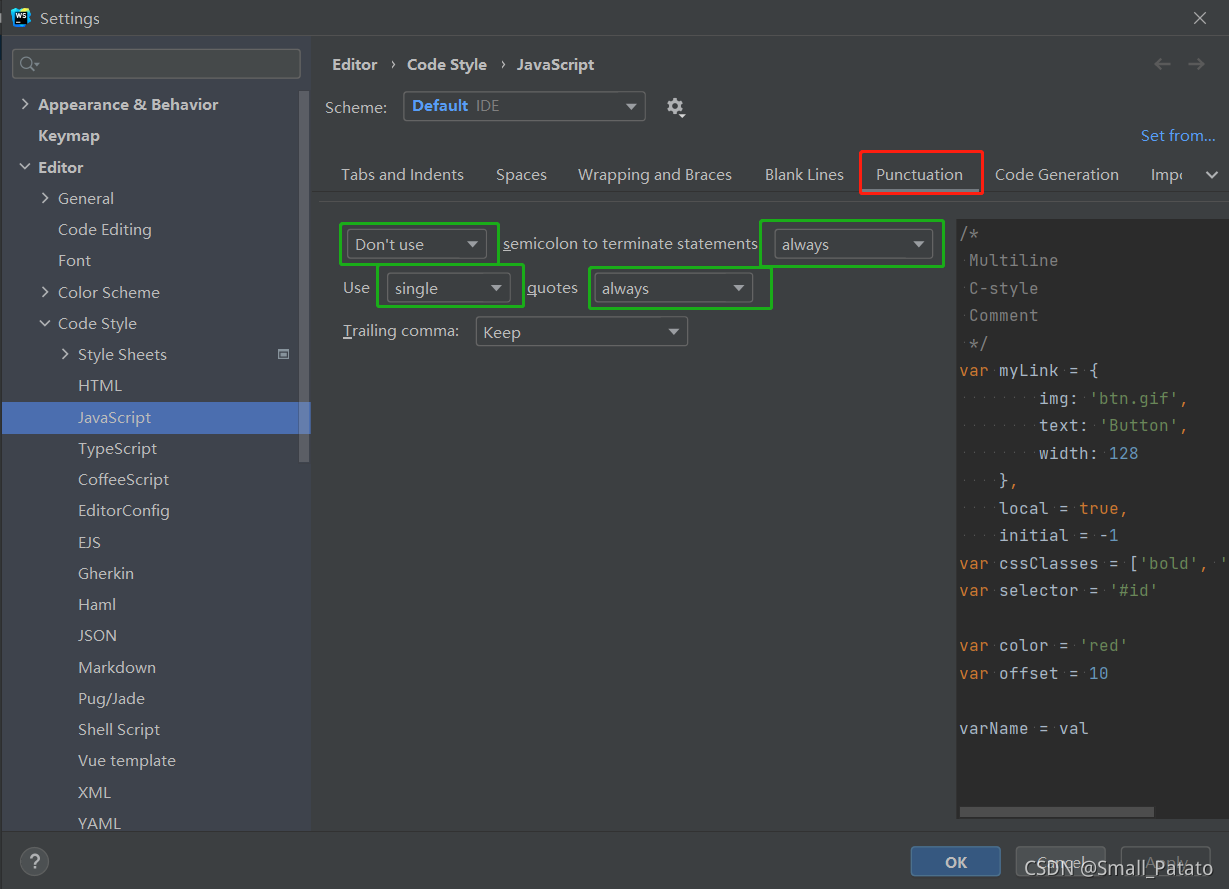Screen dimensions: 1229x889
Task: Click 'var selector' line in the preview
Action: click(1058, 590)
